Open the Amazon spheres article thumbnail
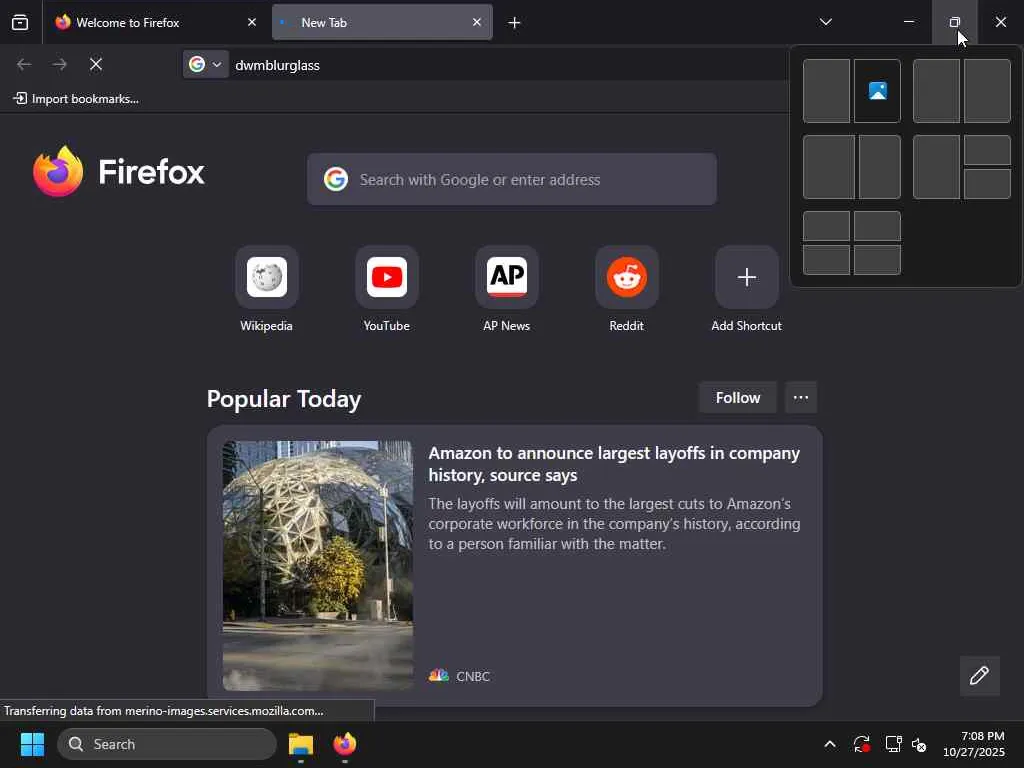1024x768 pixels. coord(318,566)
